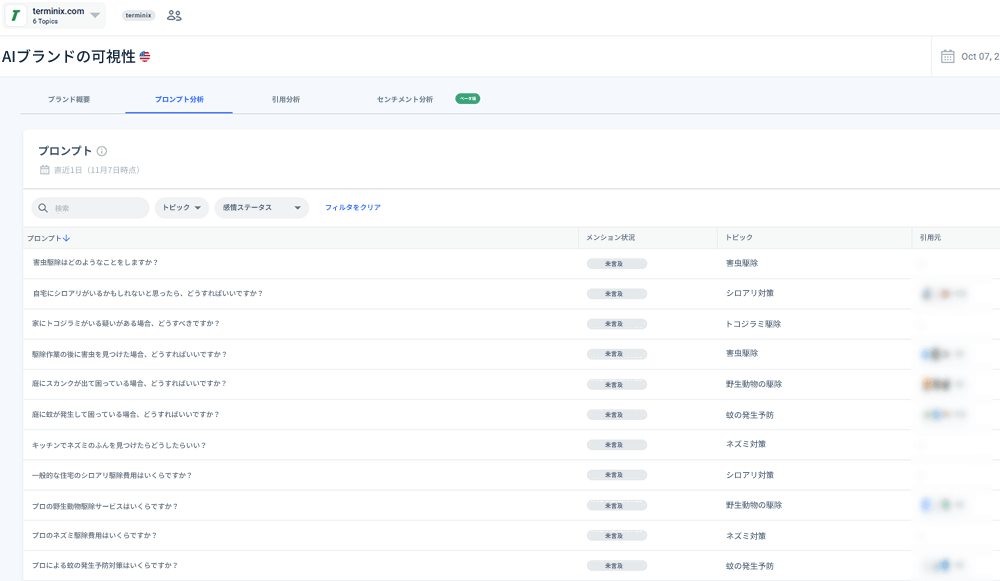Screen dimensions: 1000x581
Task: Click the Terminix green T logo icon
Action: click(16, 15)
